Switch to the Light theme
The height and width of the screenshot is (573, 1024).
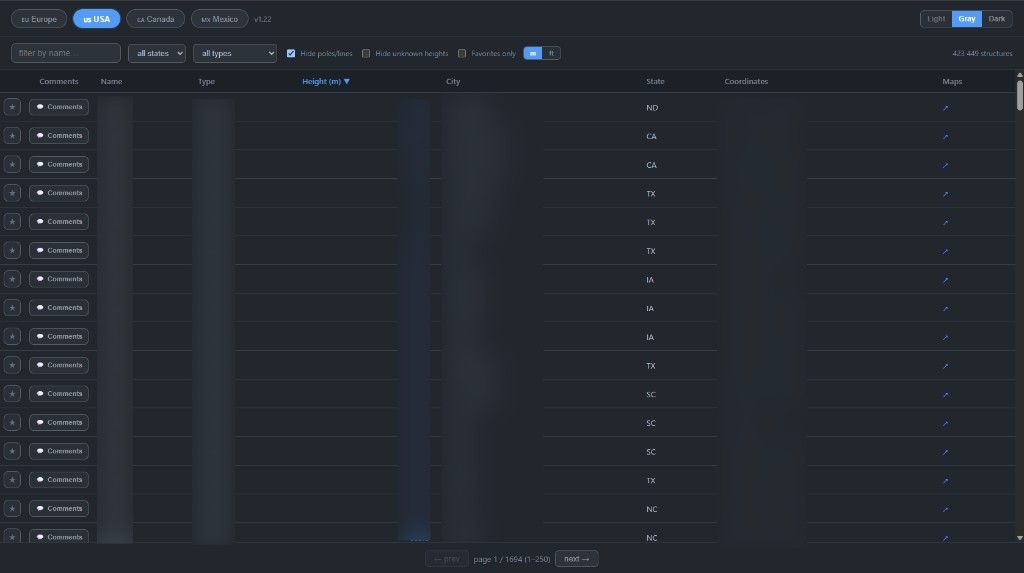[x=936, y=19]
